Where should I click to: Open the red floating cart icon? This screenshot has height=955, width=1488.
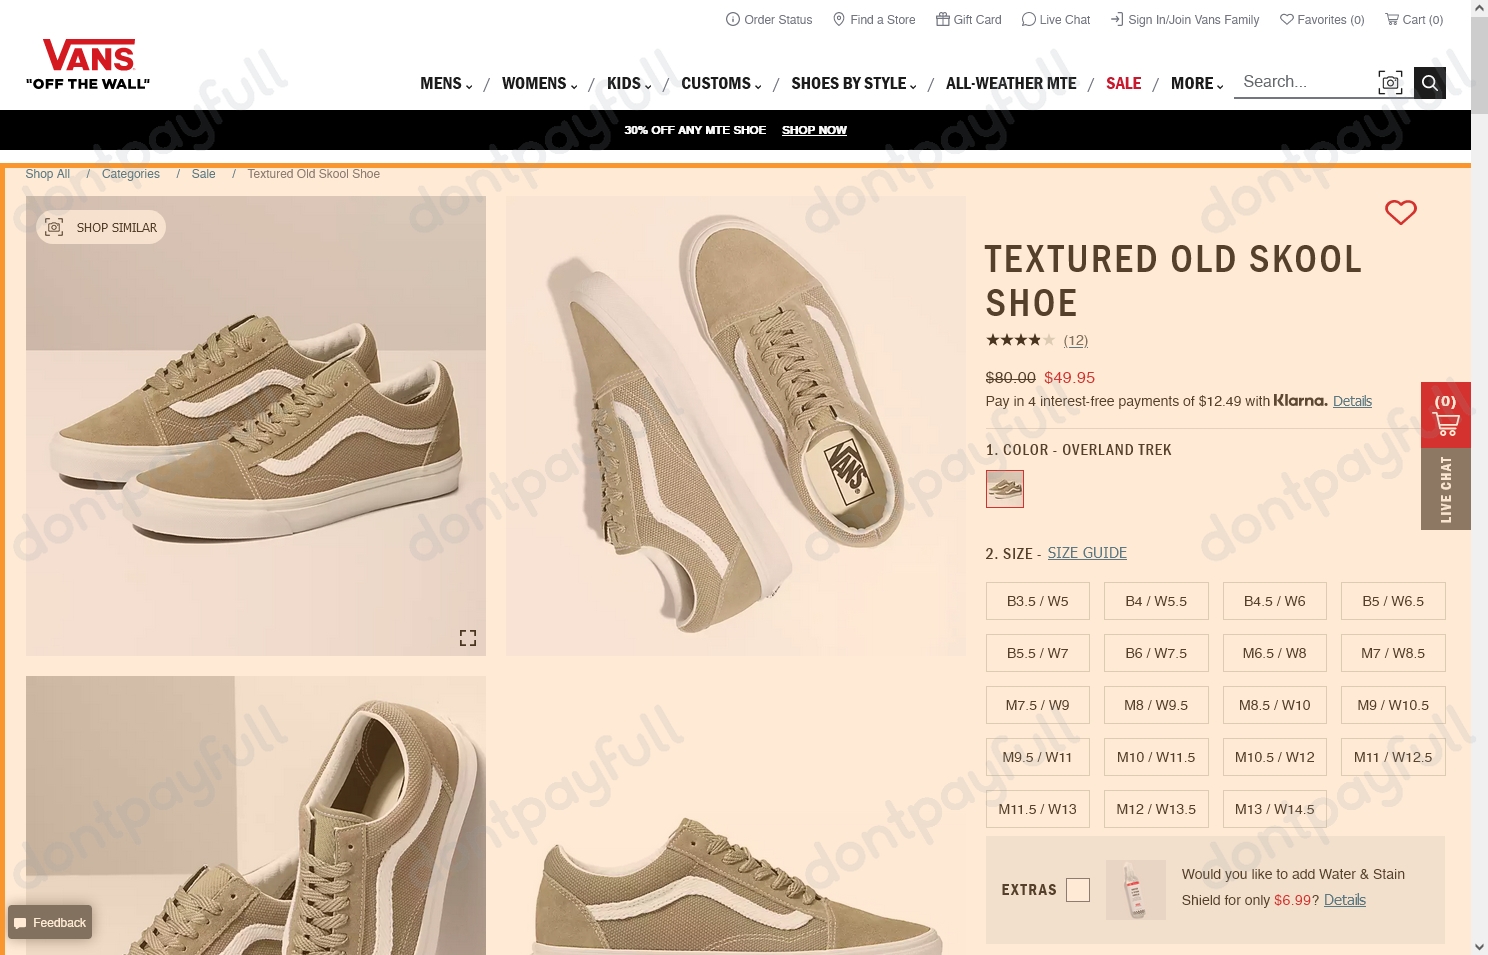(1445, 415)
